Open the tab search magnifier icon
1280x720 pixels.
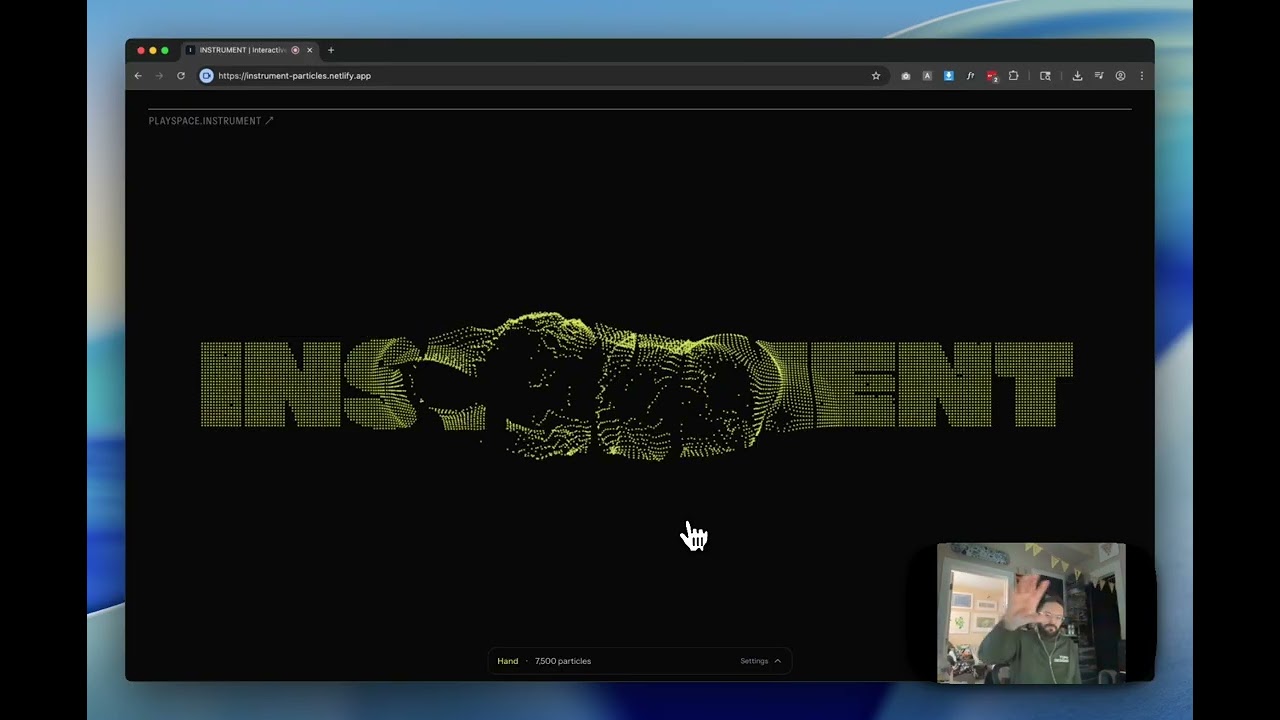[x=1045, y=76]
